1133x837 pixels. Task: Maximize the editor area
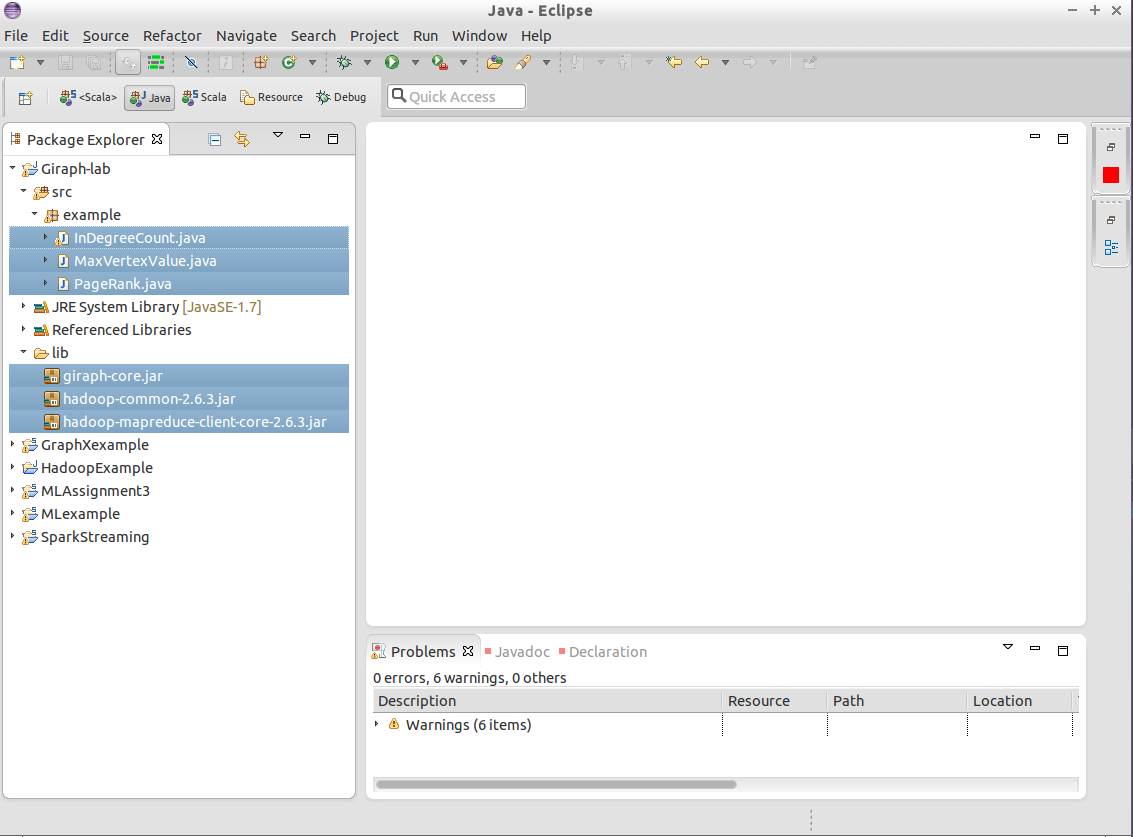(1063, 139)
